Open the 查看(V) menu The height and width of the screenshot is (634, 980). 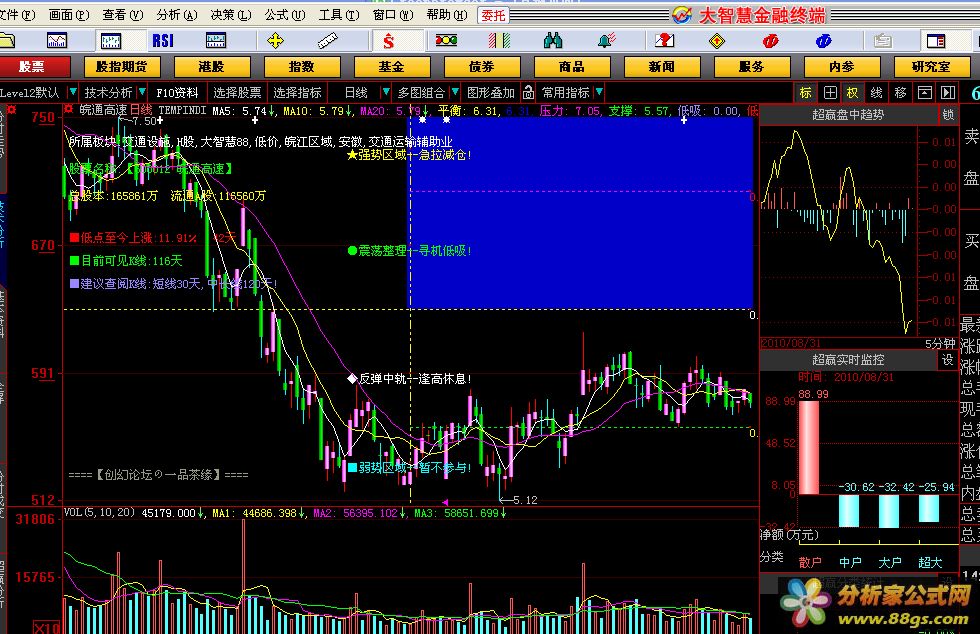123,14
